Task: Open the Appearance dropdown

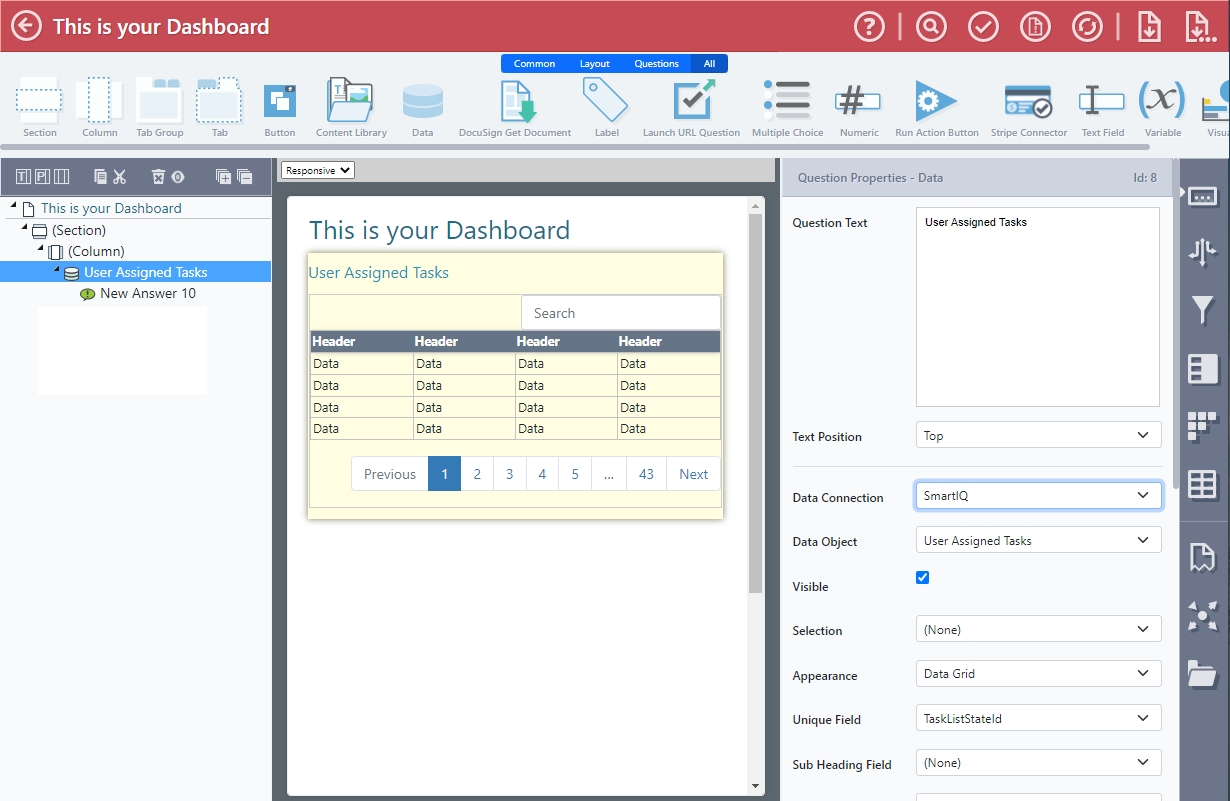Action: point(1038,673)
